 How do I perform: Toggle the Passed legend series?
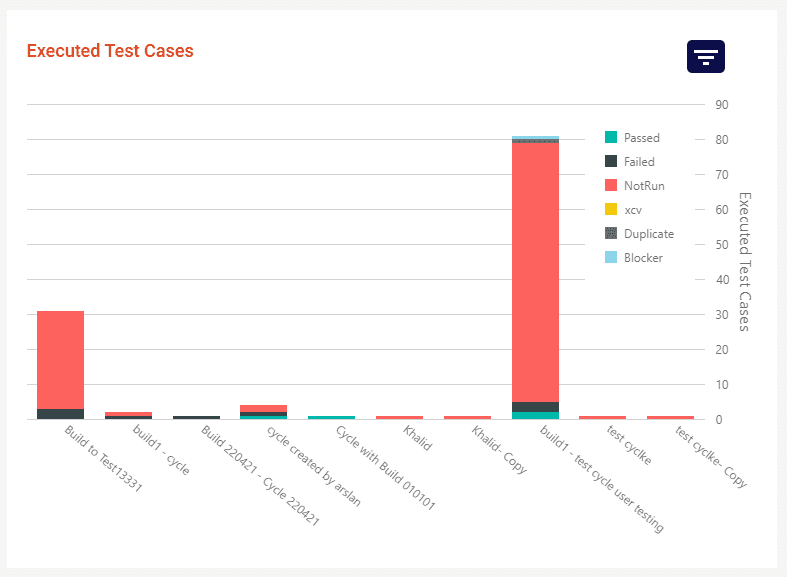tap(641, 138)
